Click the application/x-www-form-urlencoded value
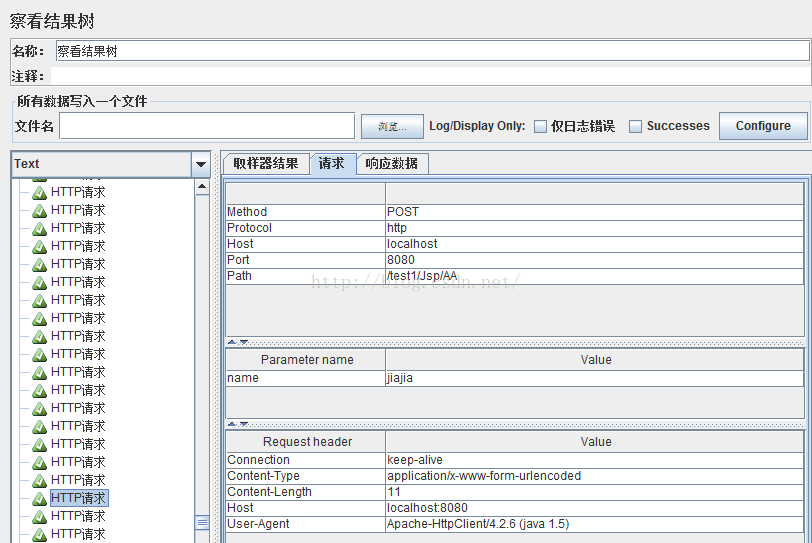This screenshot has width=812, height=543. pos(594,476)
